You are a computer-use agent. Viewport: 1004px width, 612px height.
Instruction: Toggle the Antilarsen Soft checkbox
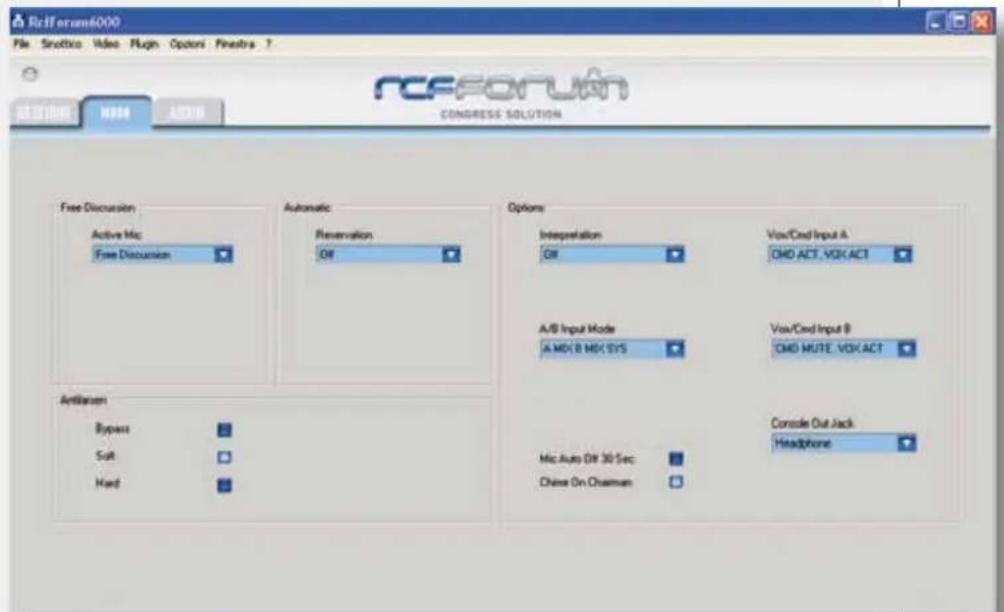(224, 457)
